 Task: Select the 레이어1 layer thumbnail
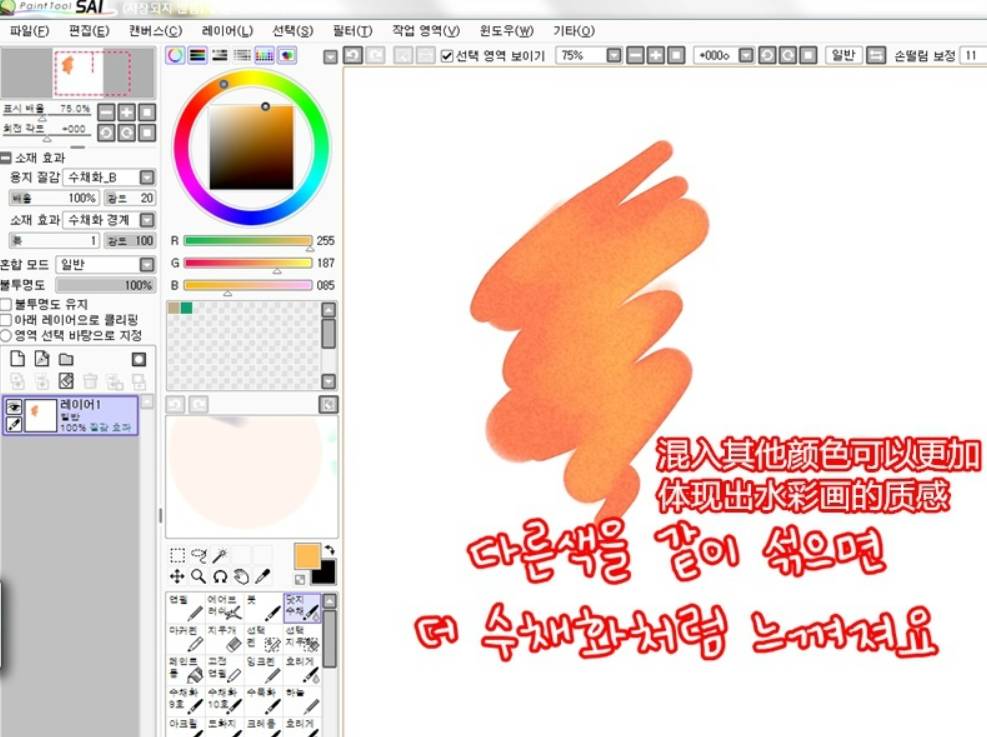point(42,415)
